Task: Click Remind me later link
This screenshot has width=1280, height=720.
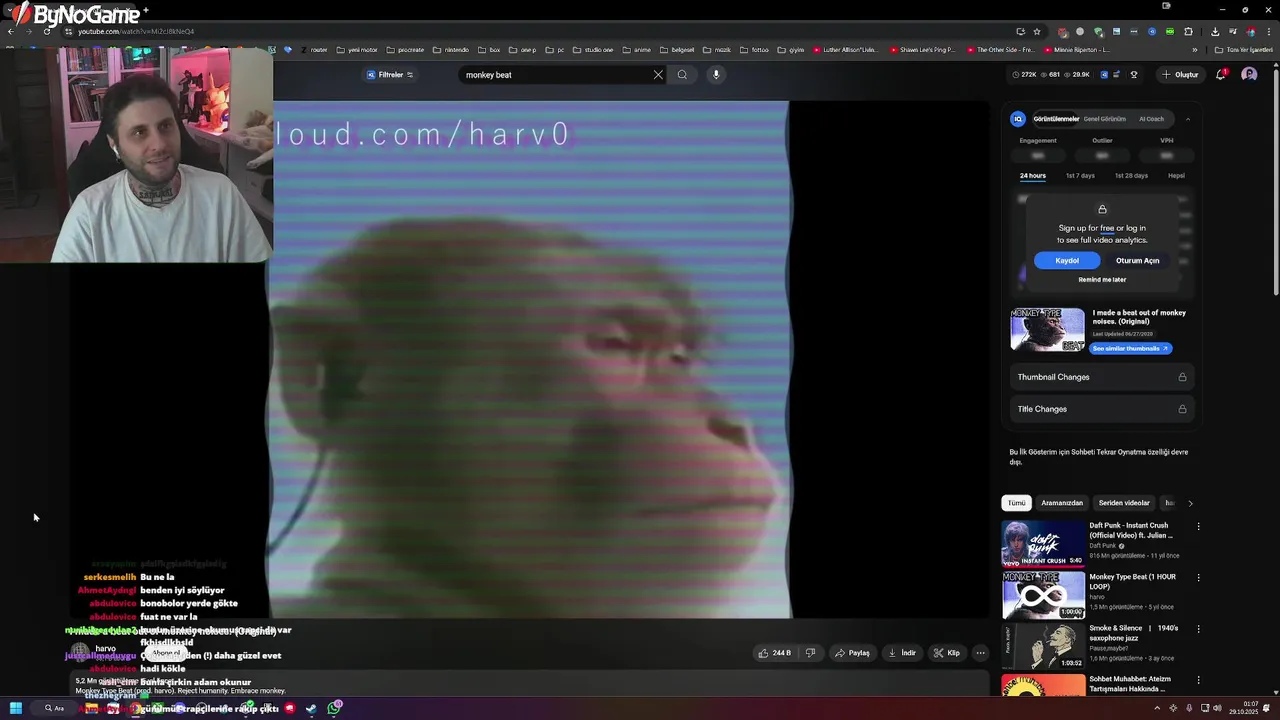Action: 1102,280
